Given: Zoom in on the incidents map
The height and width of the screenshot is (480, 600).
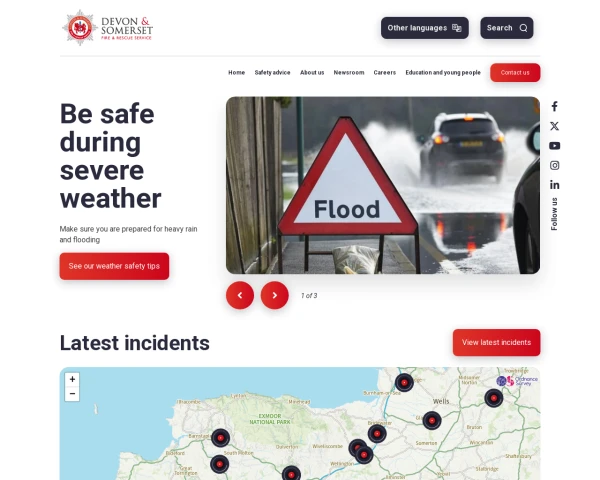Looking at the screenshot, I should (x=72, y=379).
